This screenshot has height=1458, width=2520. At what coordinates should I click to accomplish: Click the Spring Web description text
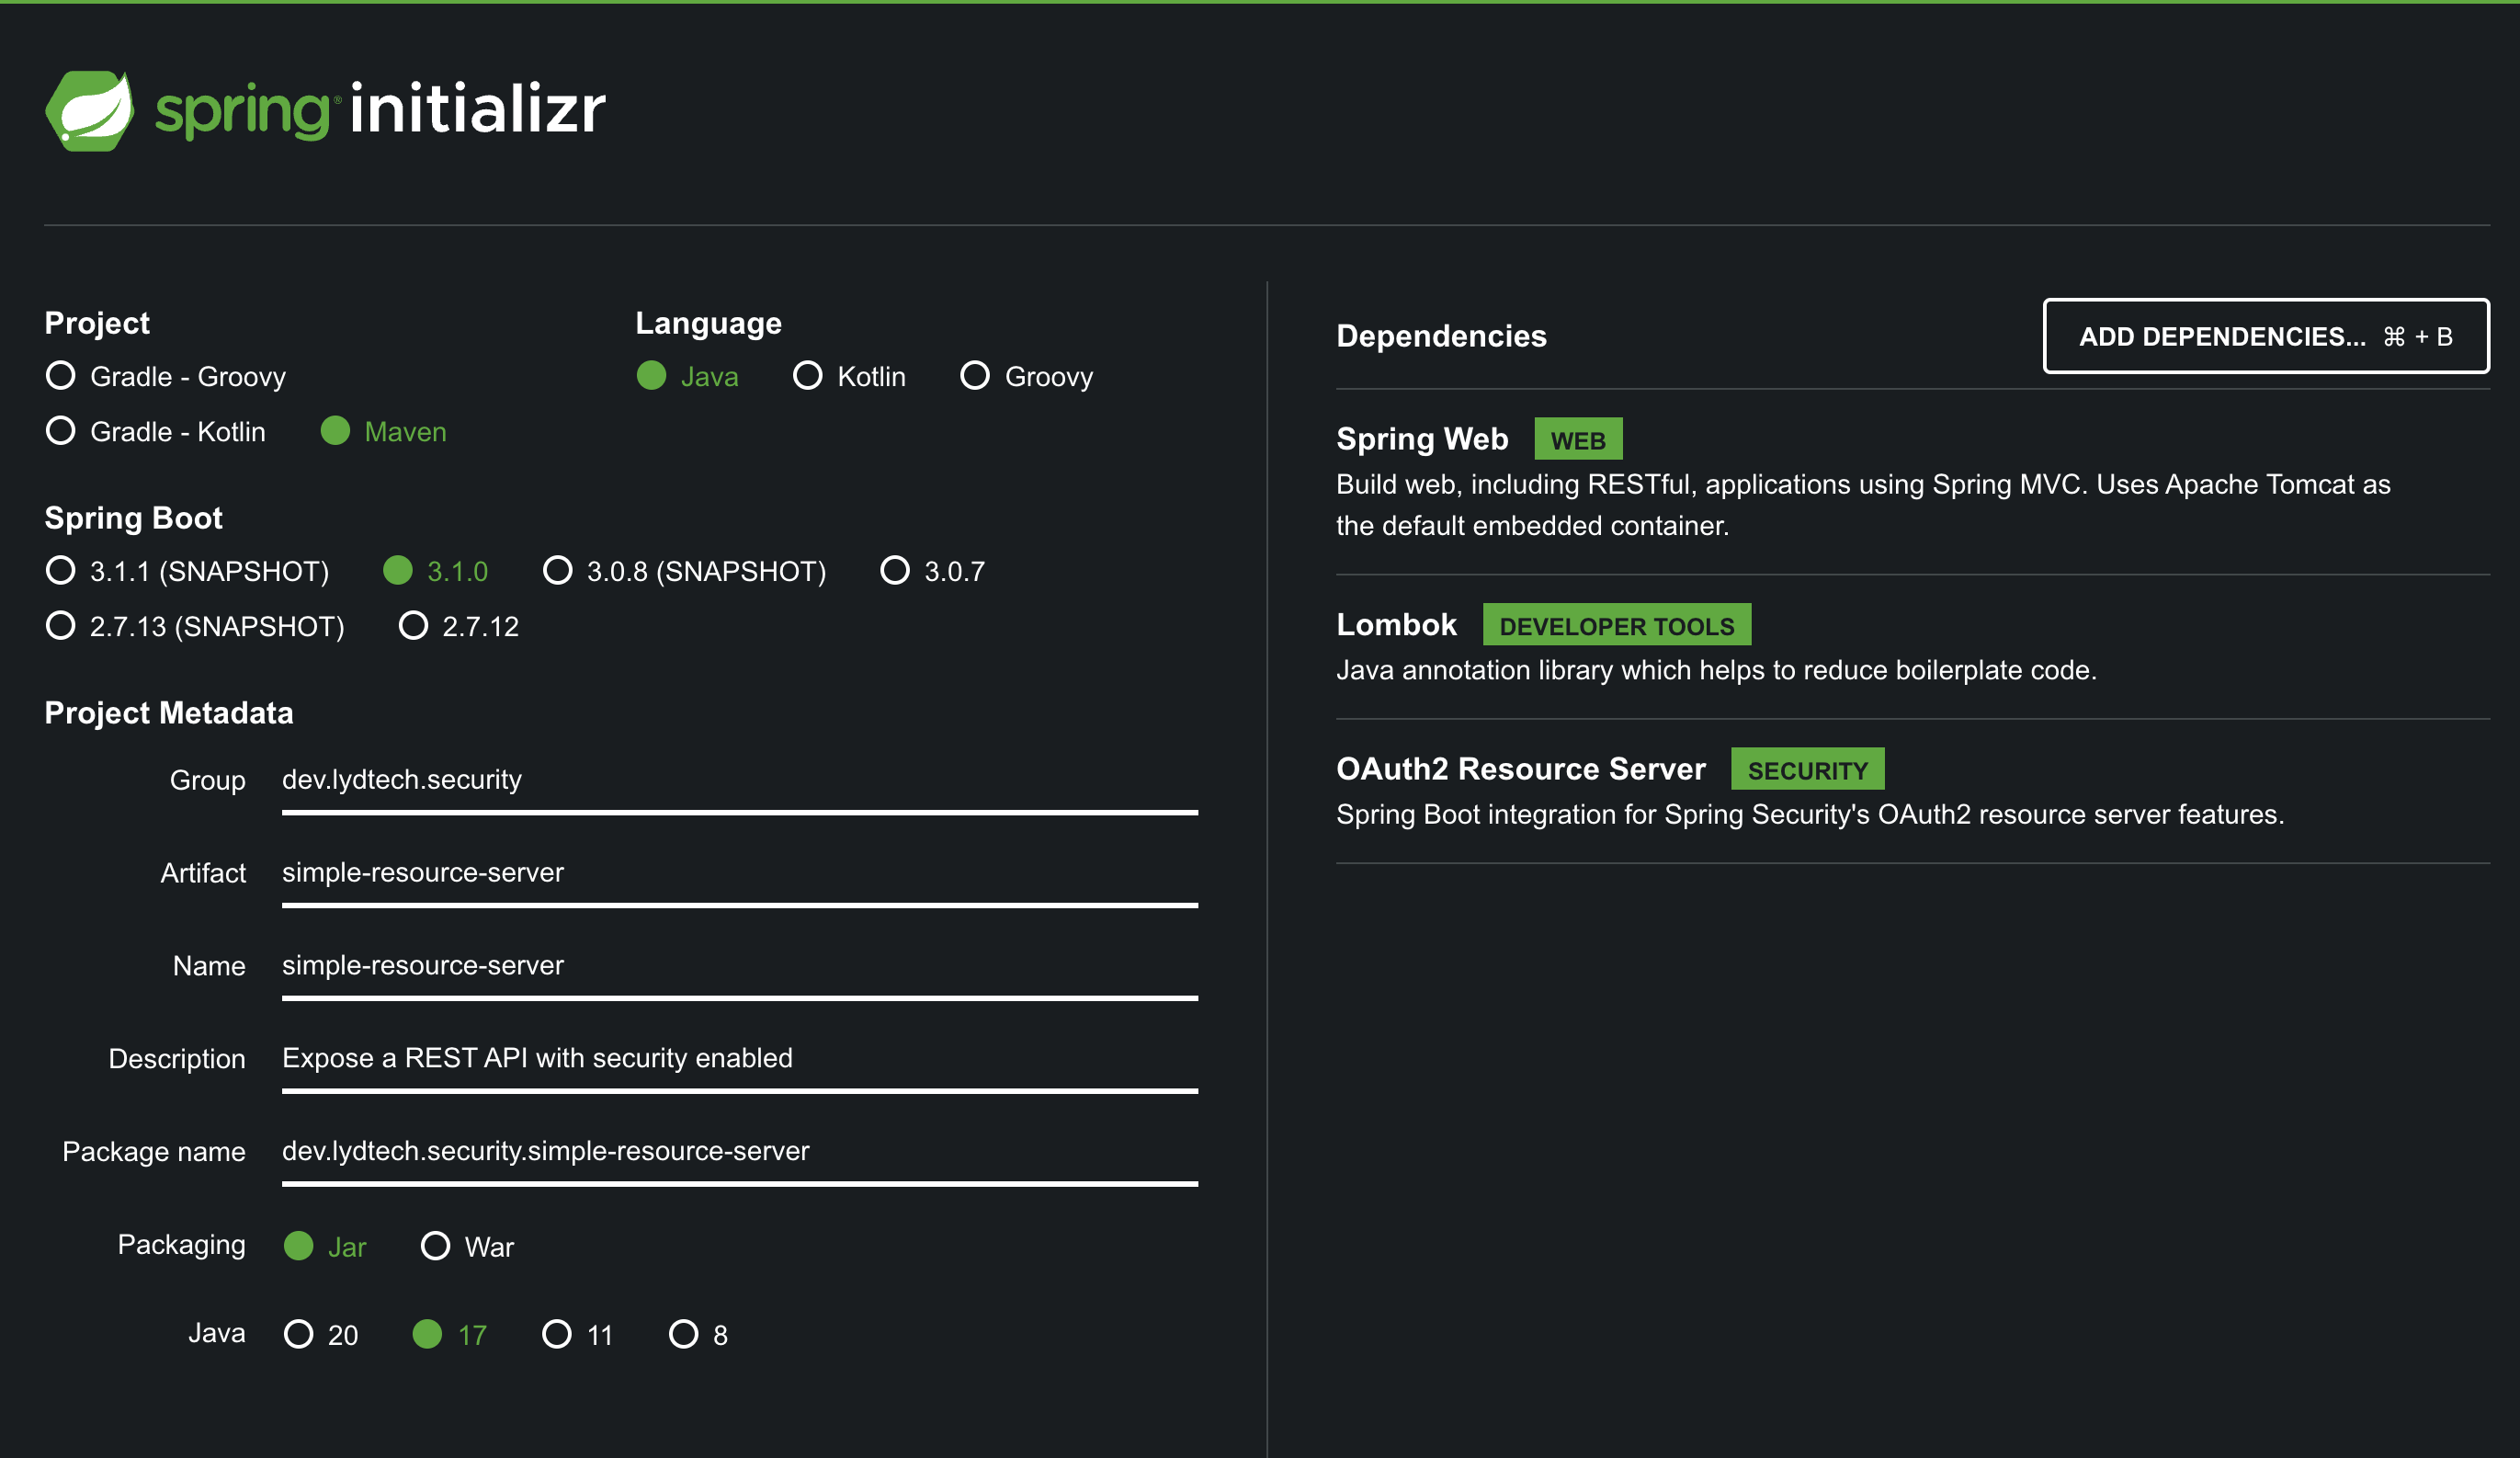pos(1863,505)
